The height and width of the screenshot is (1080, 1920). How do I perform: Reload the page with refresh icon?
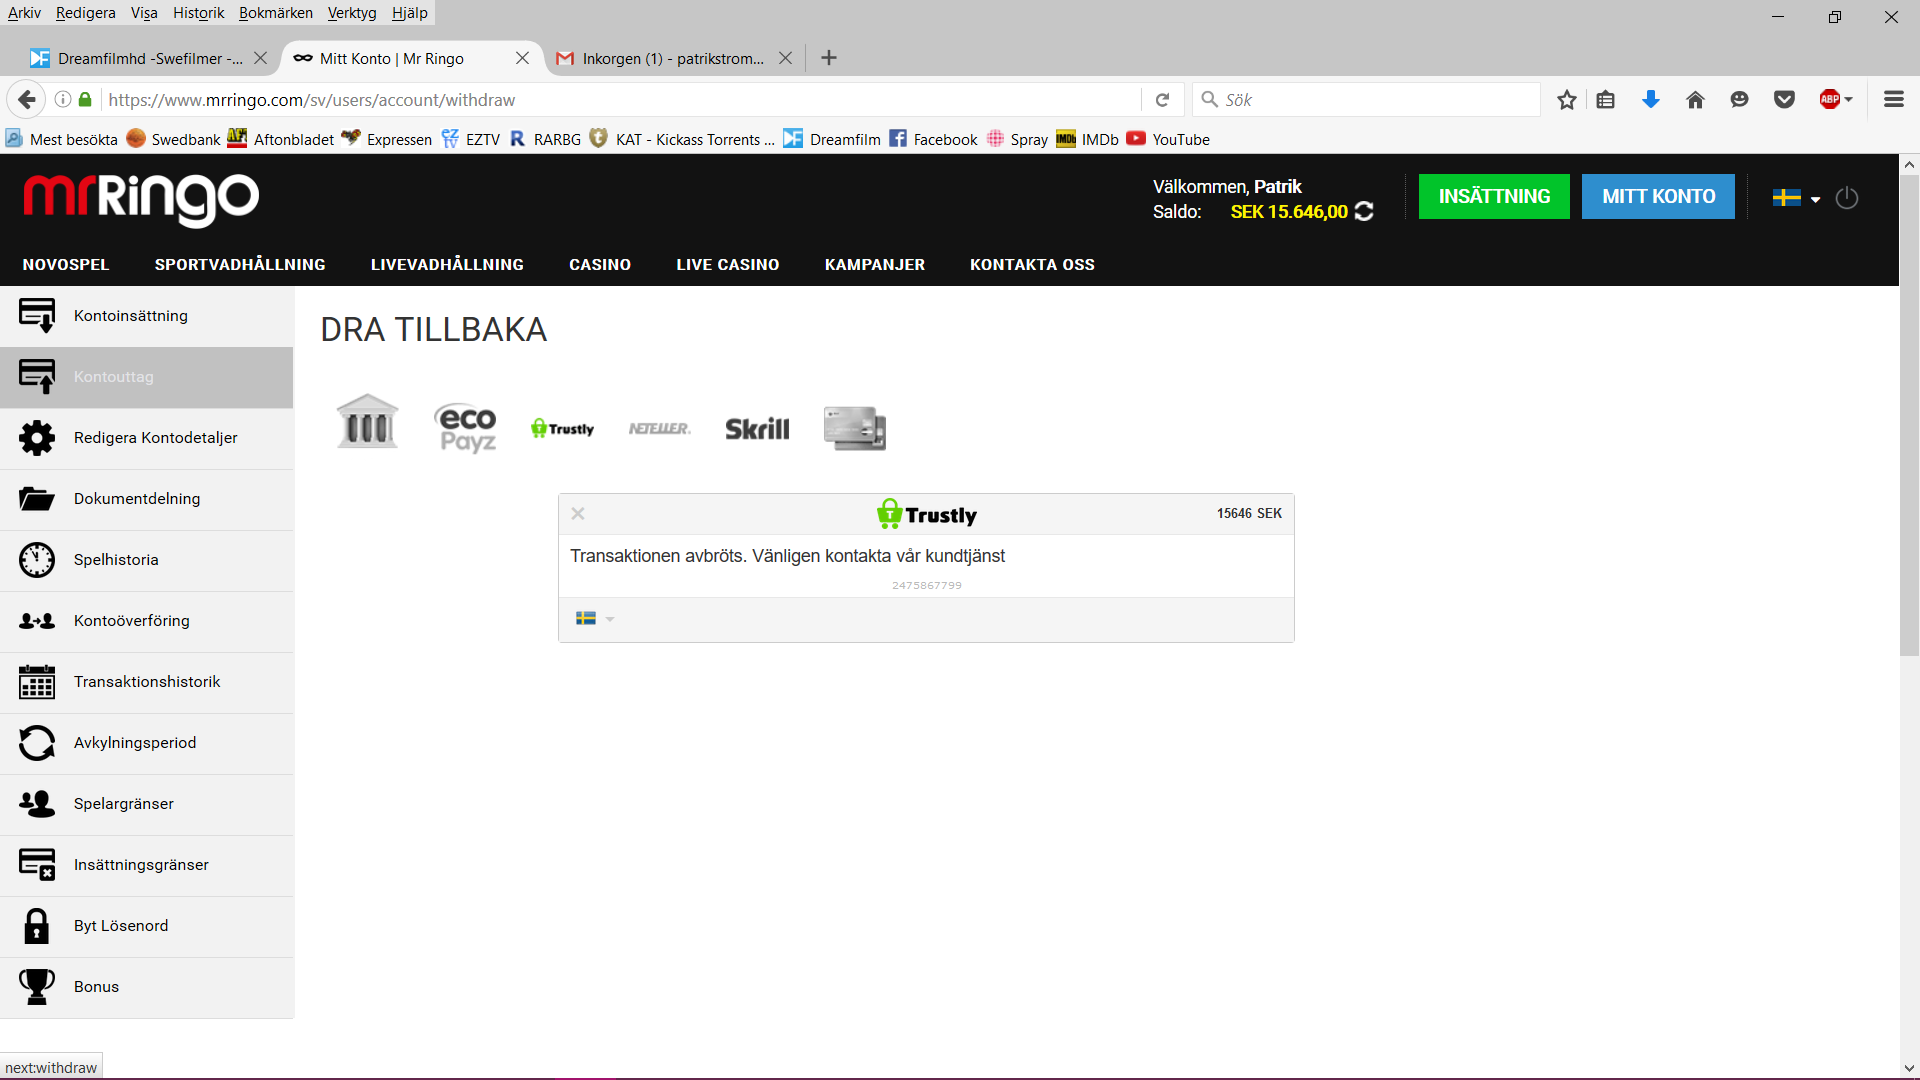tap(1162, 99)
